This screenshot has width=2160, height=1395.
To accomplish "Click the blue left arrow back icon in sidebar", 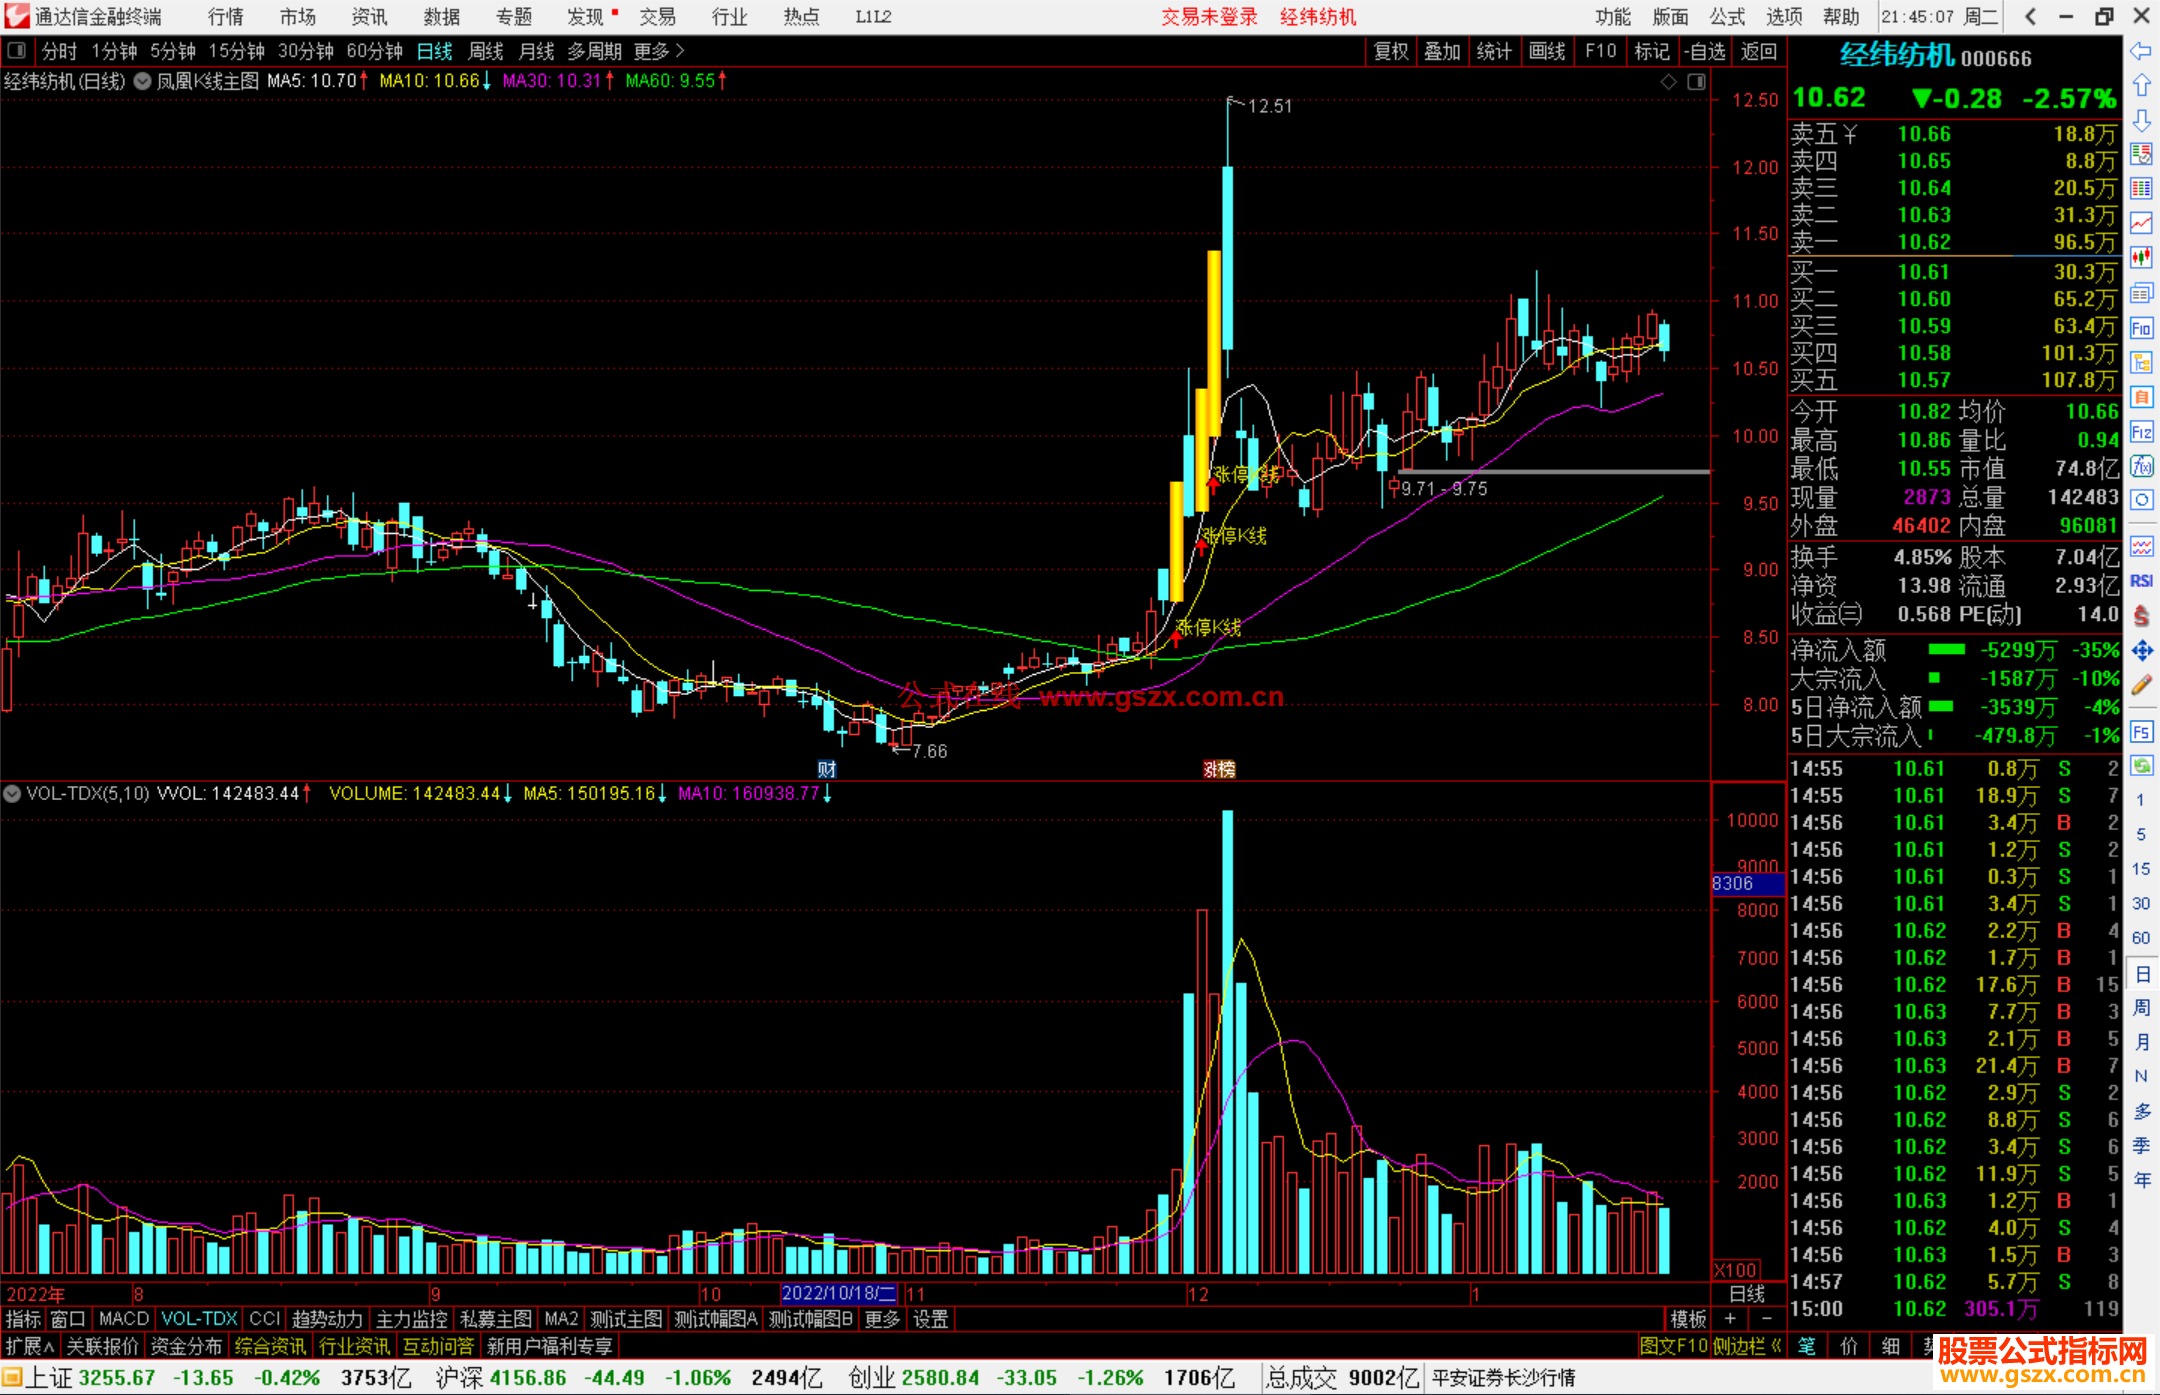I will (x=2141, y=51).
